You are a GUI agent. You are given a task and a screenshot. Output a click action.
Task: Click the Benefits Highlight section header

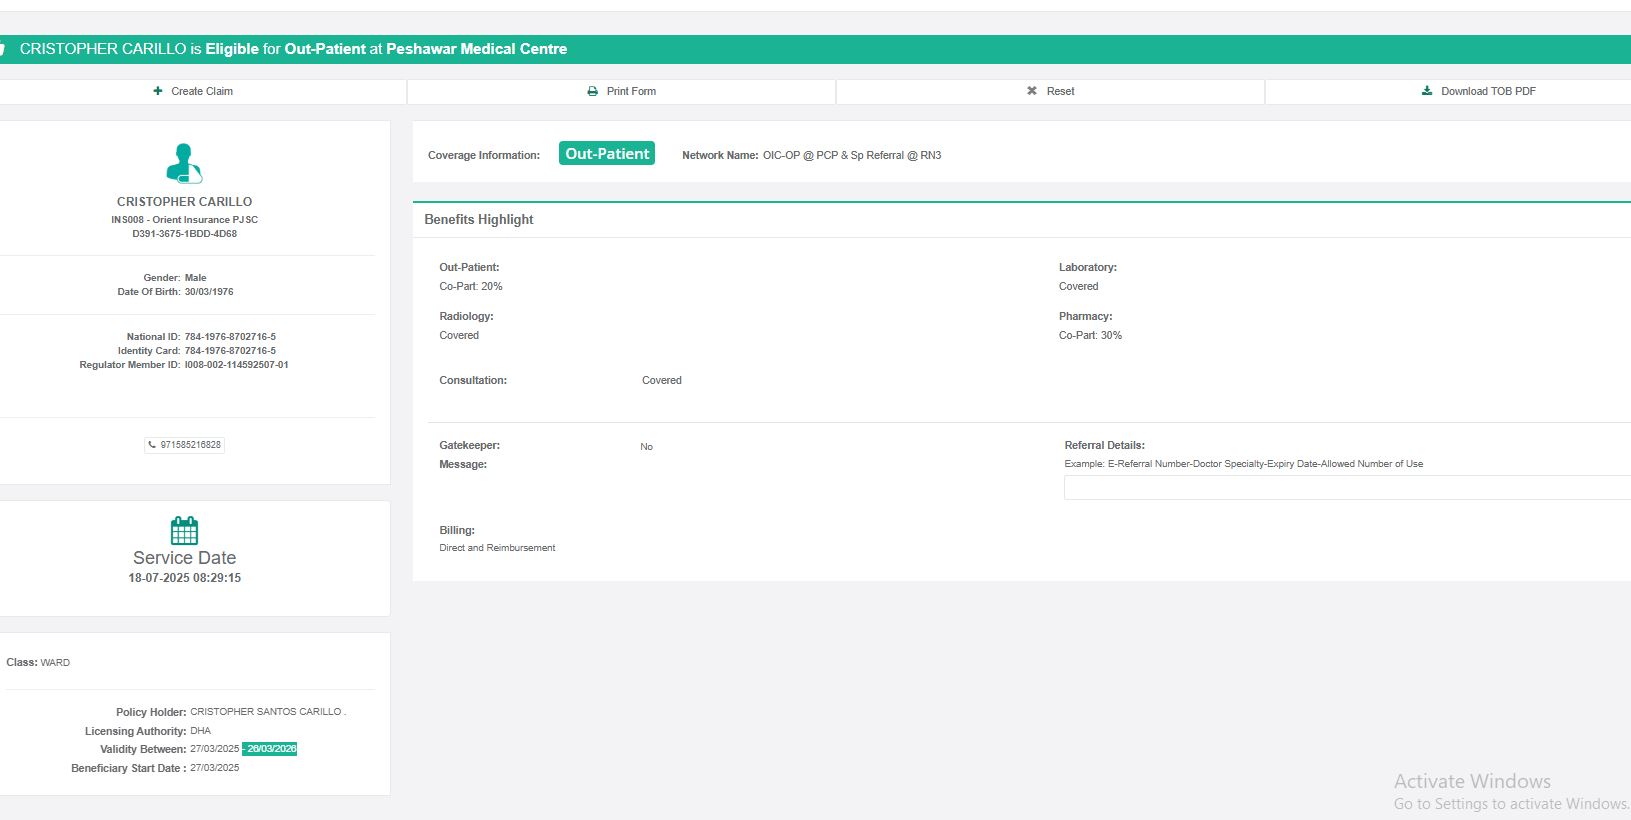479,220
